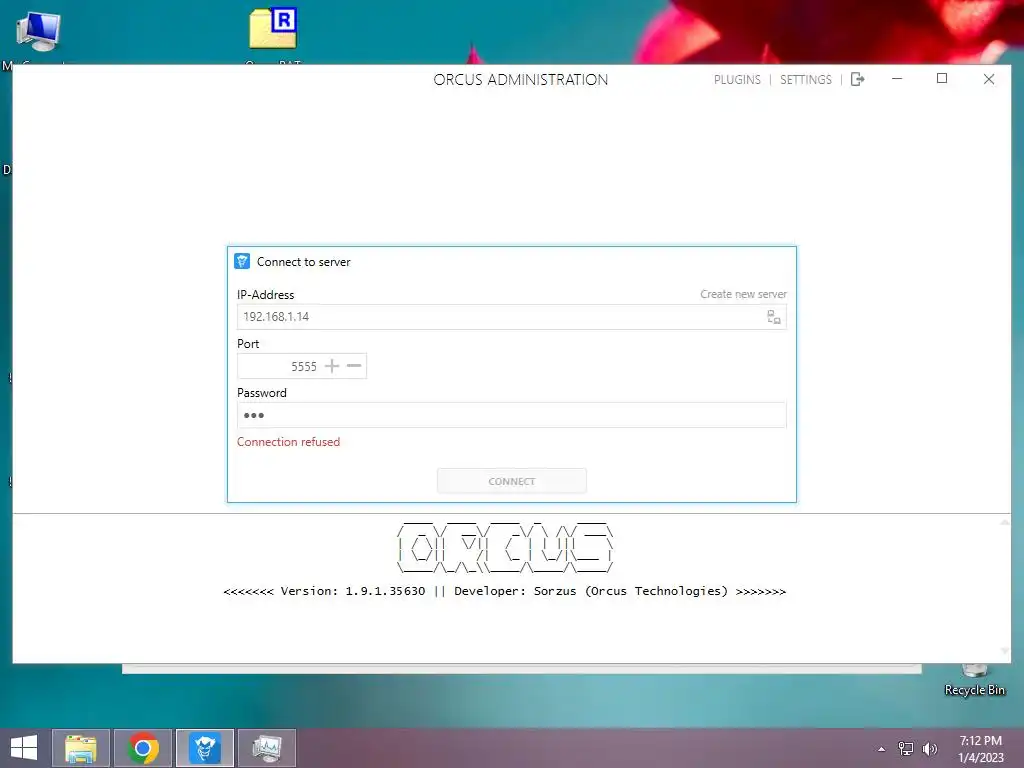Viewport: 1024px width, 768px height.
Task: Launch Chrome from the taskbar
Action: tap(143, 748)
